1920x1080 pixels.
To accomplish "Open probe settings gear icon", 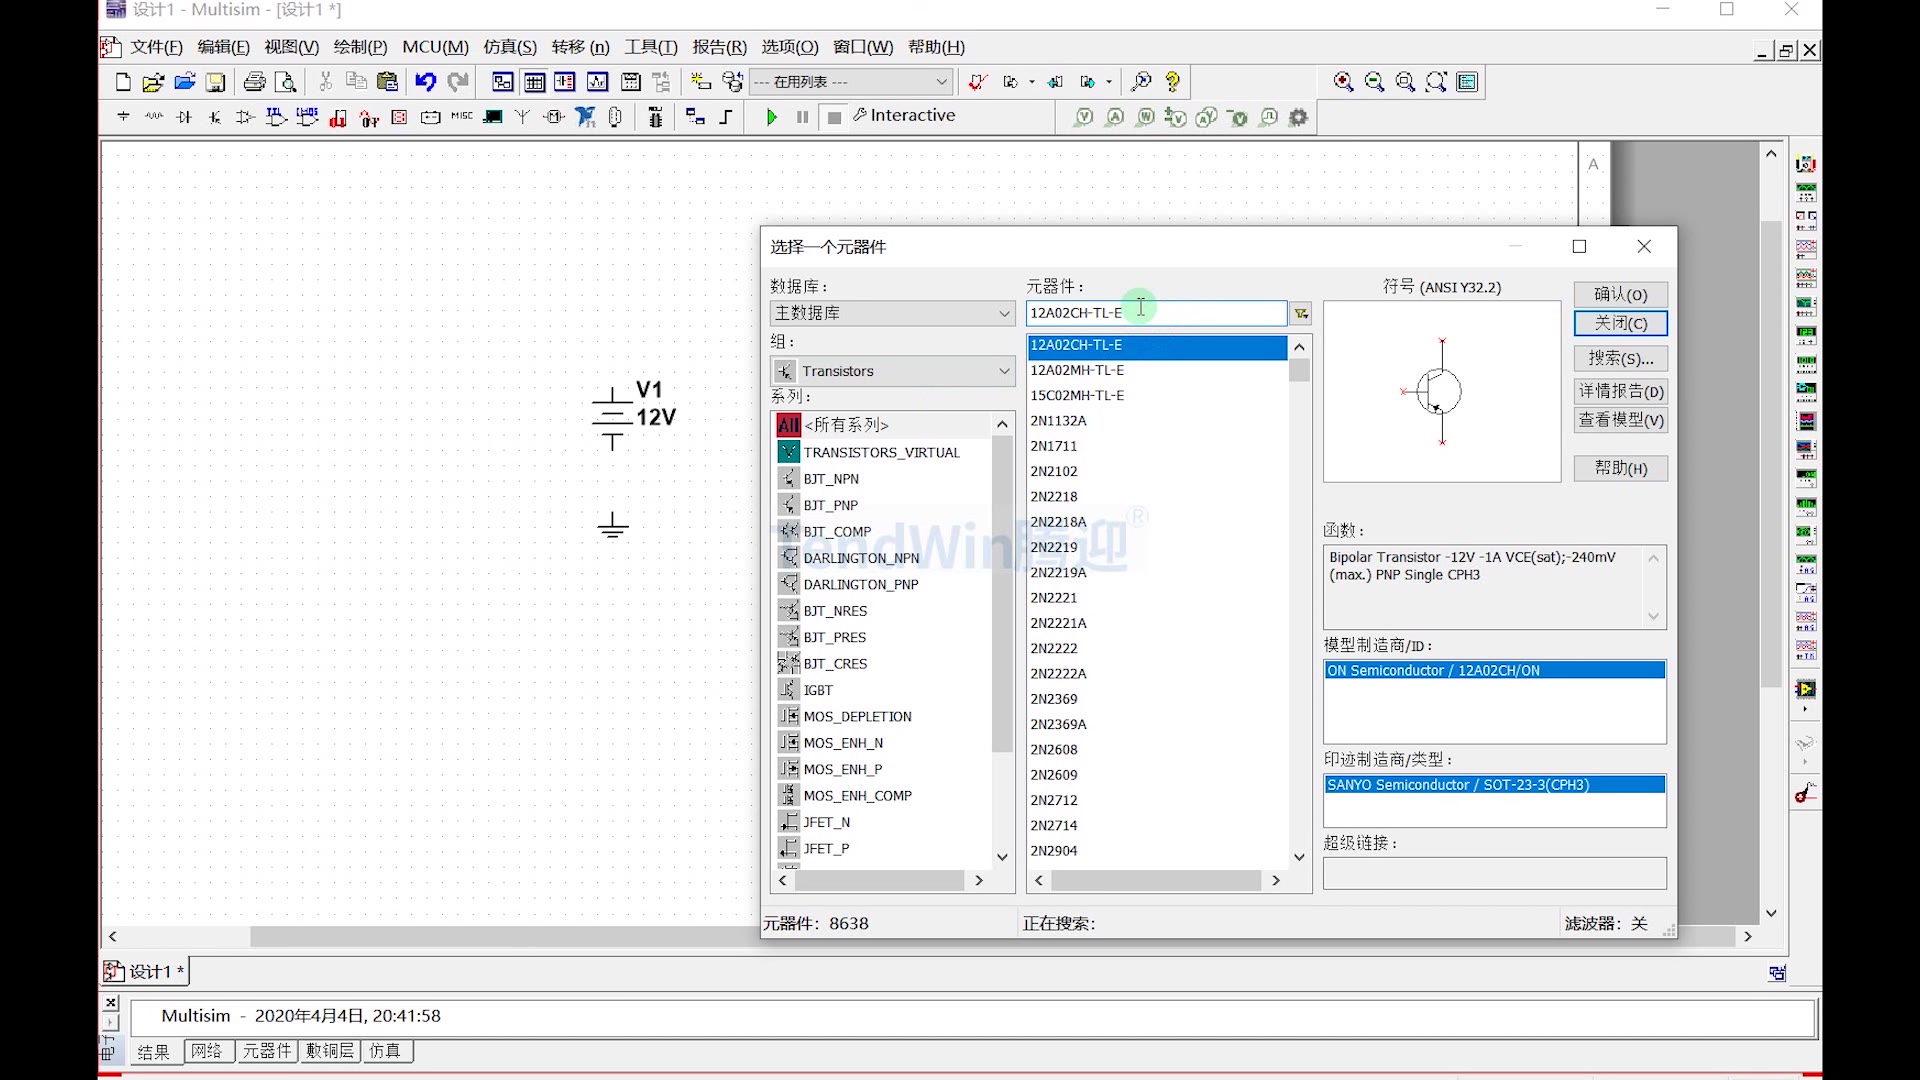I will (x=1299, y=117).
